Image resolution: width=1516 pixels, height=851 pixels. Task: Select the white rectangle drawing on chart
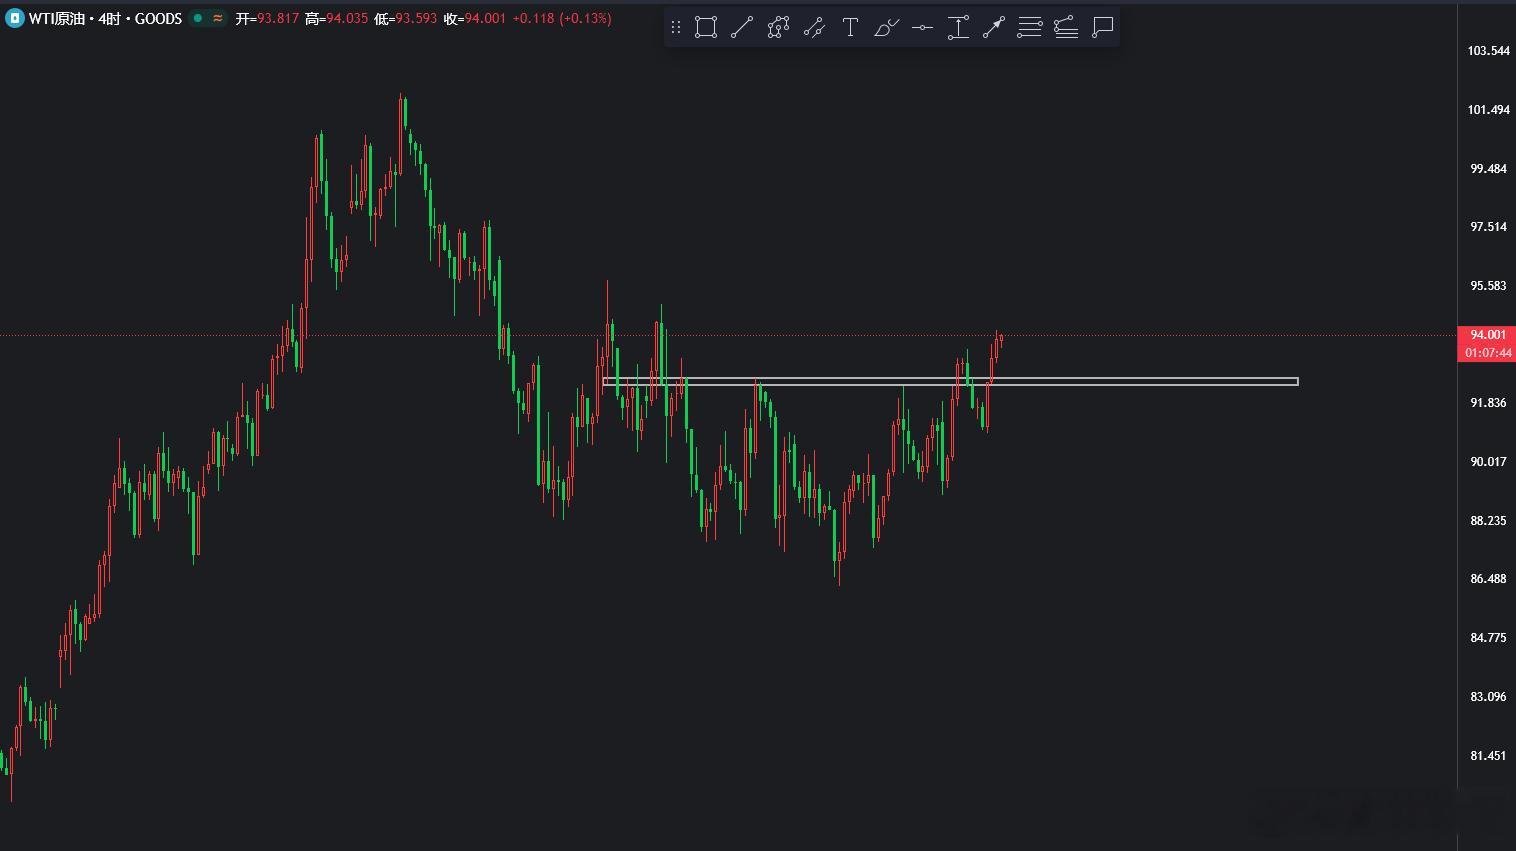(x=950, y=381)
